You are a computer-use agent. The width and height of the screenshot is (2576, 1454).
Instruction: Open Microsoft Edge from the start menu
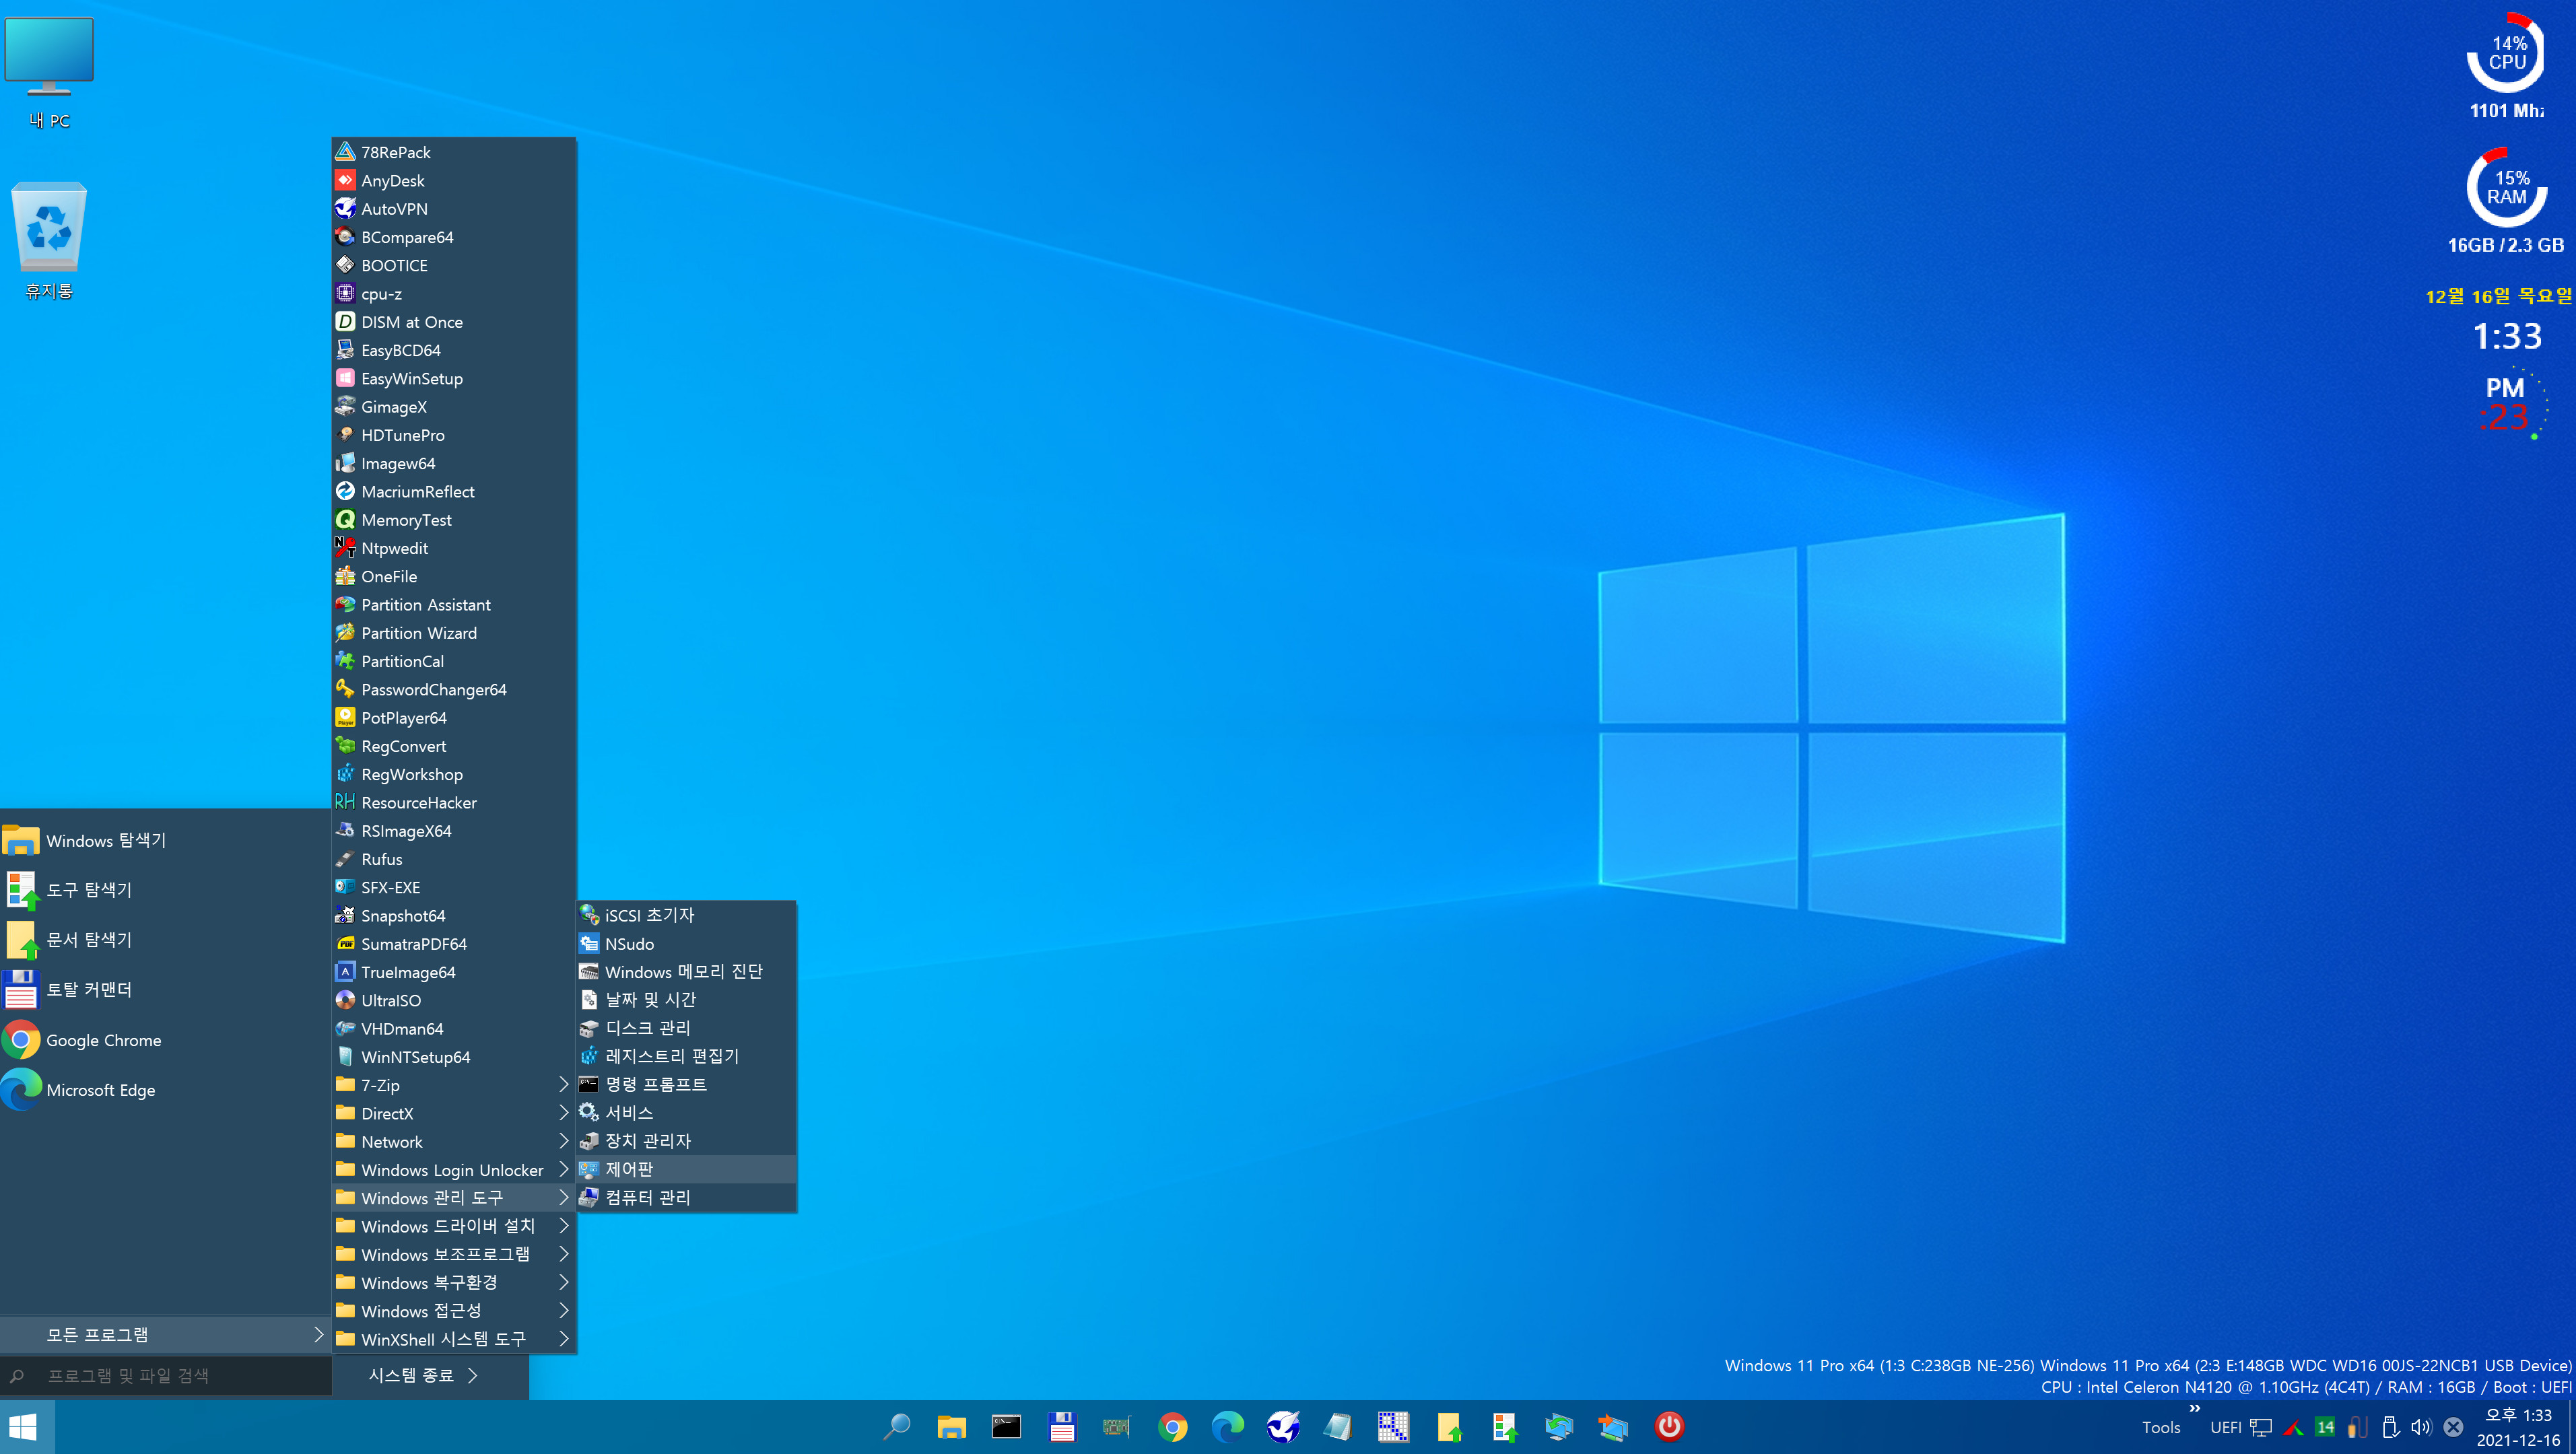[x=165, y=1090]
